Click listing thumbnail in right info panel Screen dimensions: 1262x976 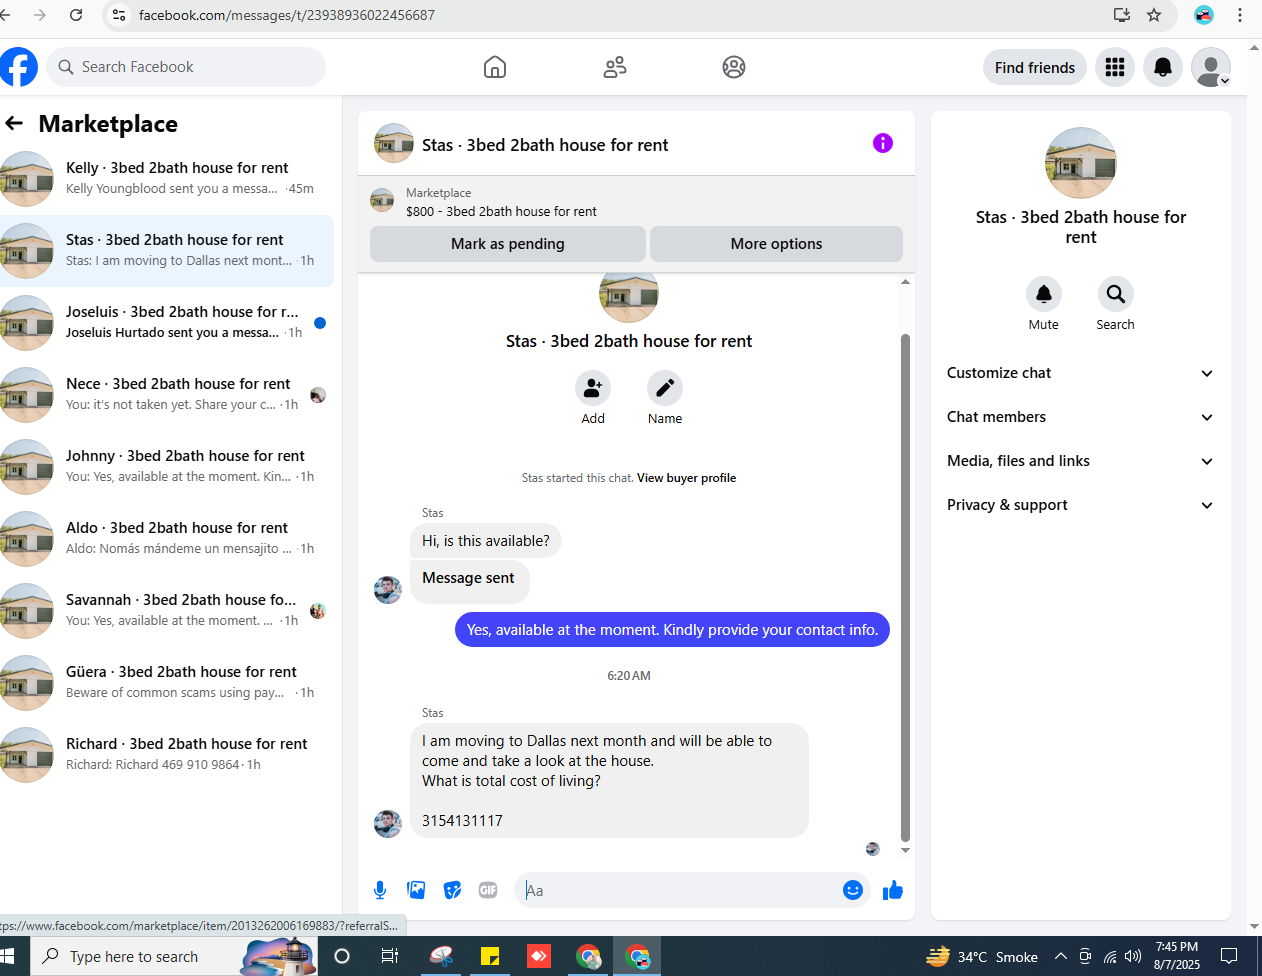point(1081,163)
